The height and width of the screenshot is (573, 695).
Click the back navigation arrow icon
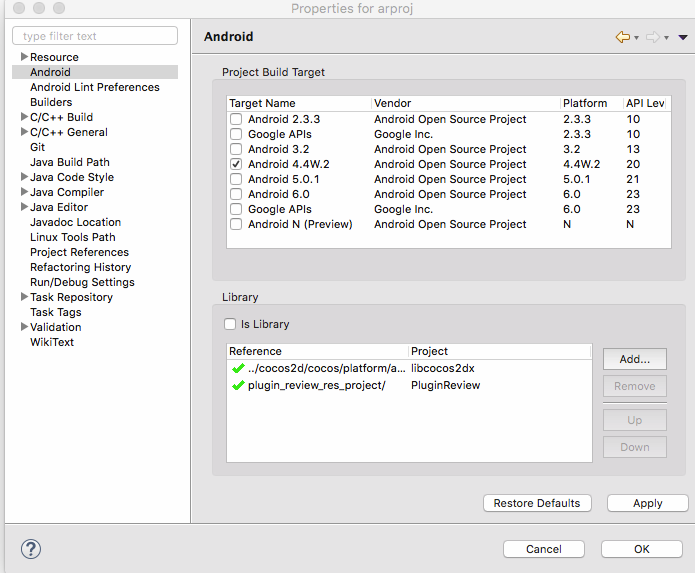tap(623, 37)
